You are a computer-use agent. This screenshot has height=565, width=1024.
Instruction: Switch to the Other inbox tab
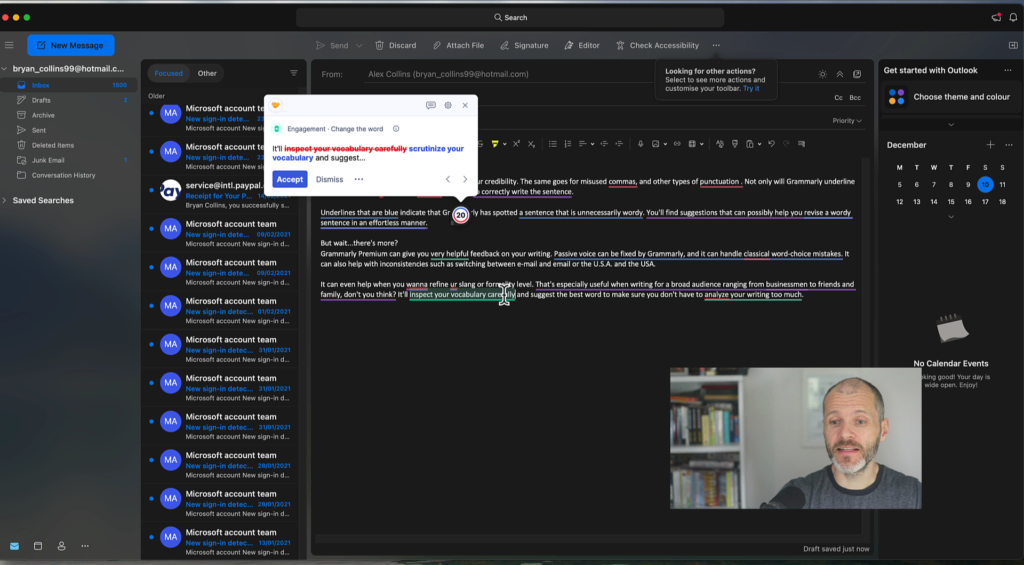207,73
